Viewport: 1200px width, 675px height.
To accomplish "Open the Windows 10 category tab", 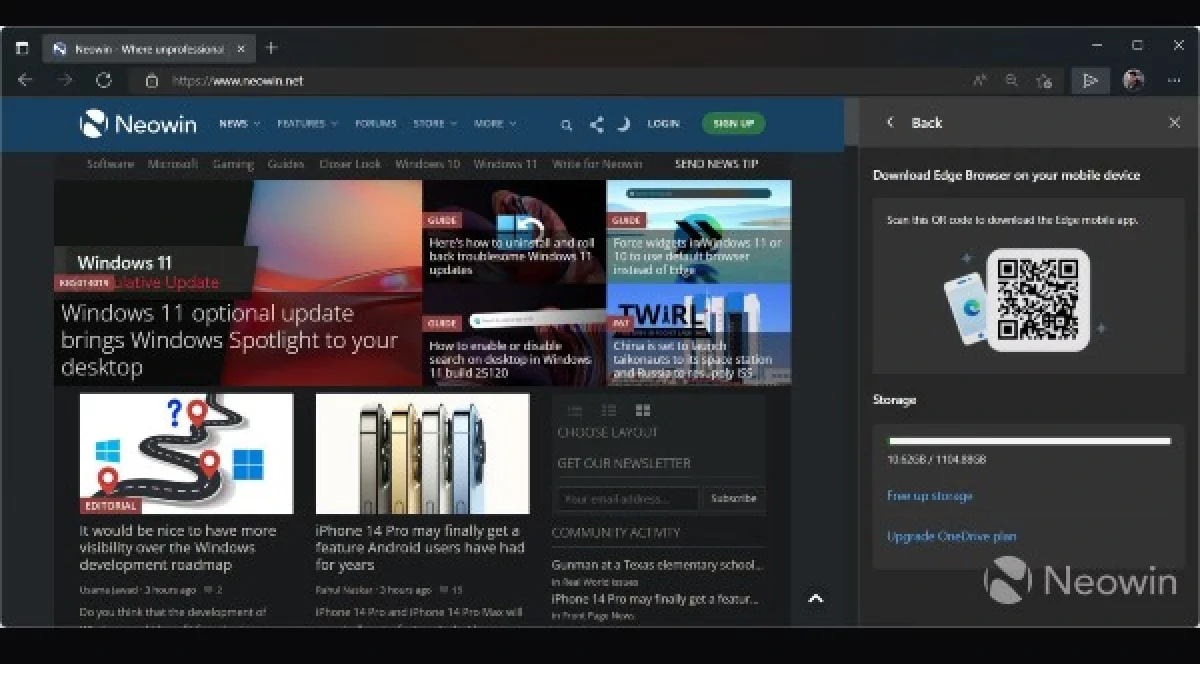I will pos(427,164).
